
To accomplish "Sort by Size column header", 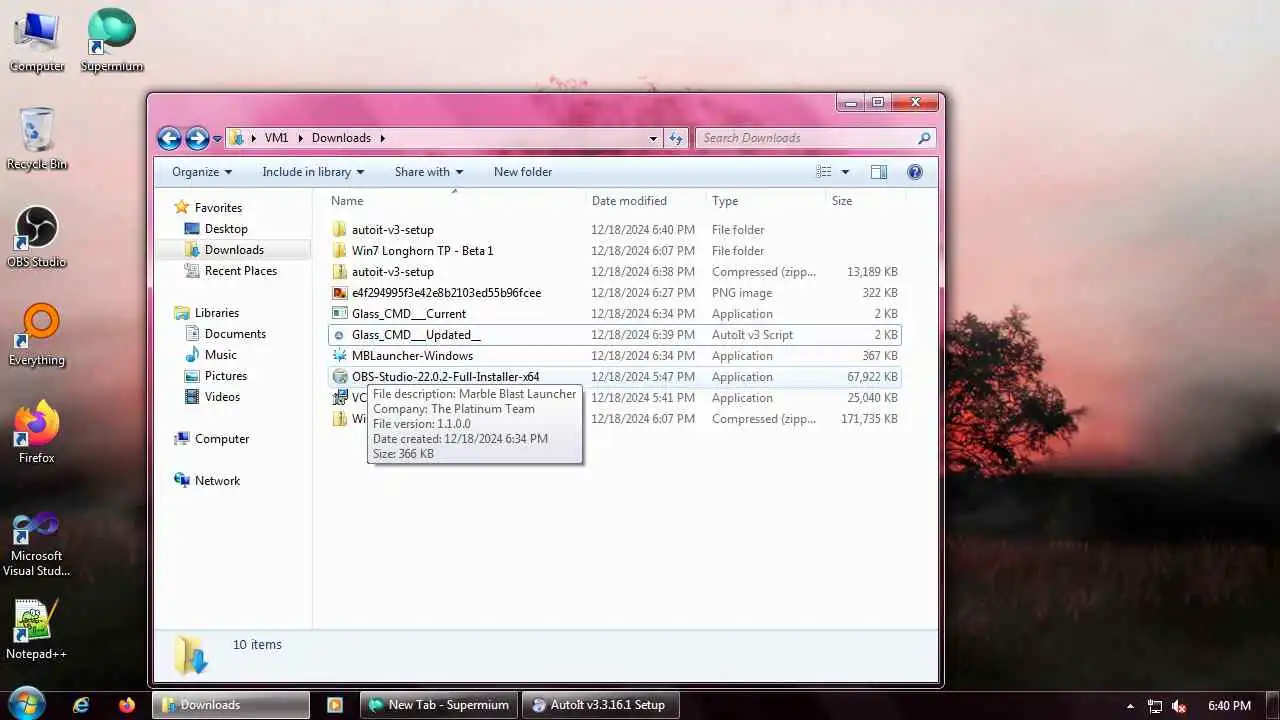I will pyautogui.click(x=865, y=201).
